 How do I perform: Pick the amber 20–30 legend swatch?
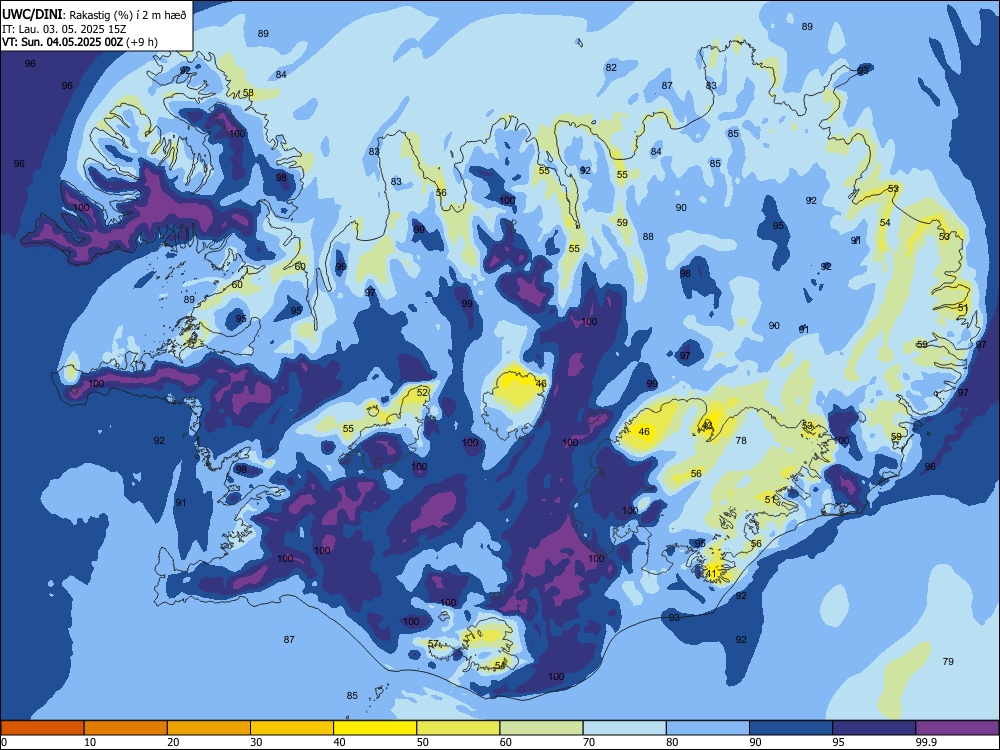209,728
